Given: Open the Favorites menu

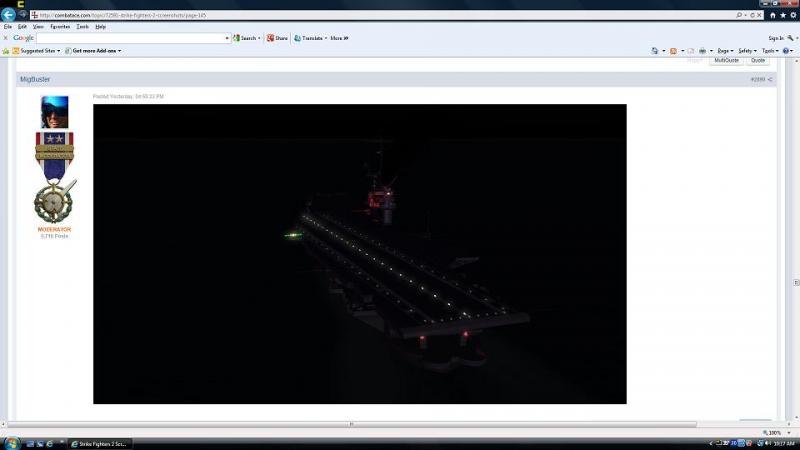Looking at the screenshot, I should point(60,27).
